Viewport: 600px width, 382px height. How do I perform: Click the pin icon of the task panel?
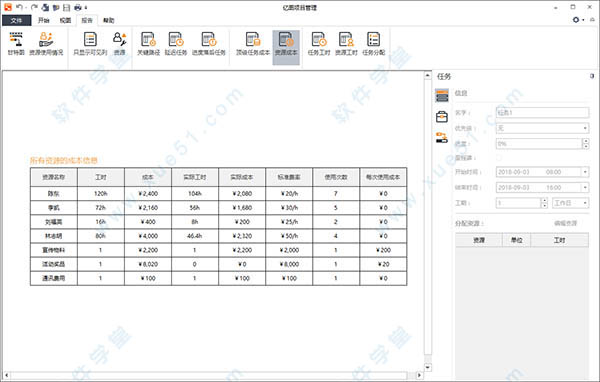coord(592,76)
